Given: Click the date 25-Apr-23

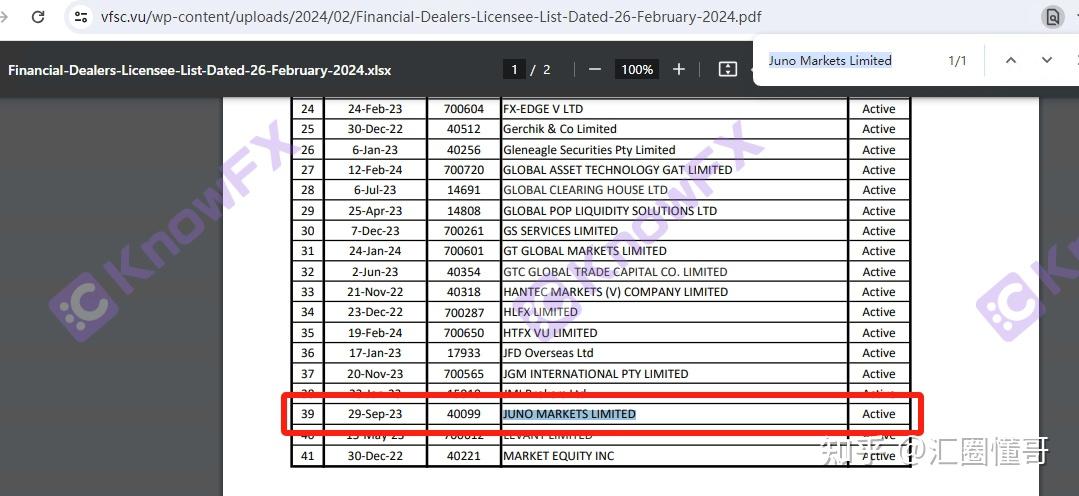Looking at the screenshot, I should click(375, 211).
